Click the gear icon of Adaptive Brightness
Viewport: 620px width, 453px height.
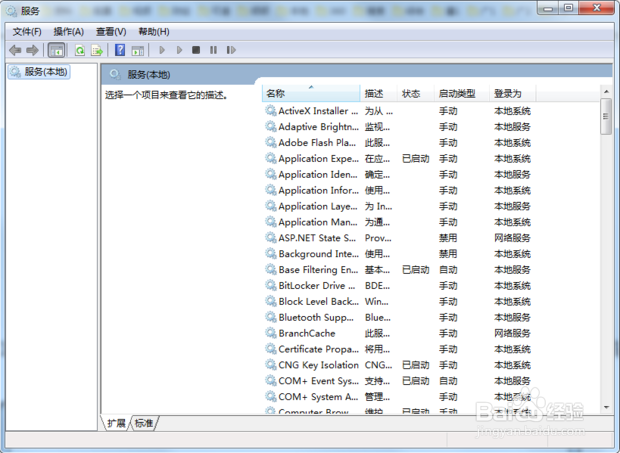(271, 126)
